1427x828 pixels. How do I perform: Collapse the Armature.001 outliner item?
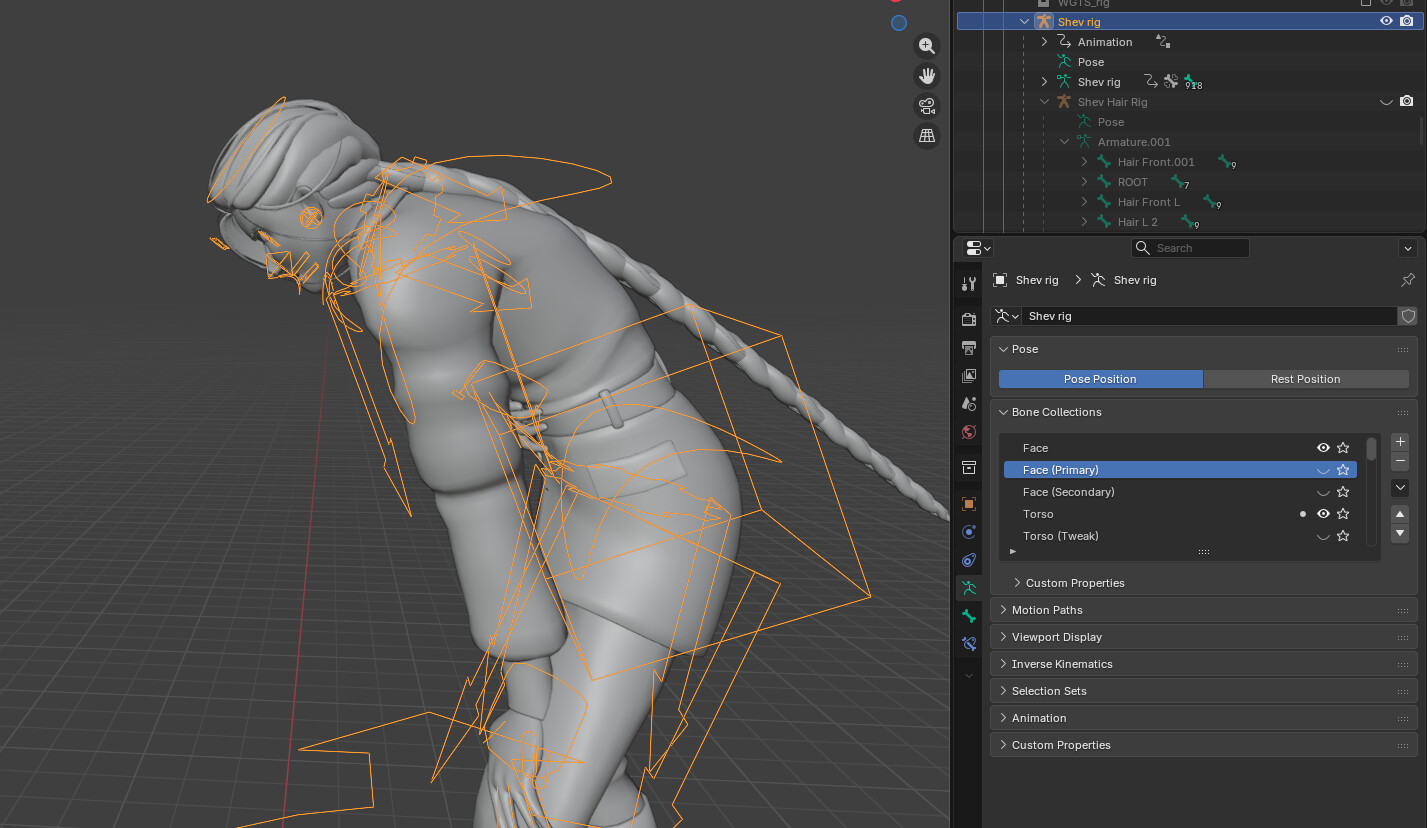tap(1064, 142)
